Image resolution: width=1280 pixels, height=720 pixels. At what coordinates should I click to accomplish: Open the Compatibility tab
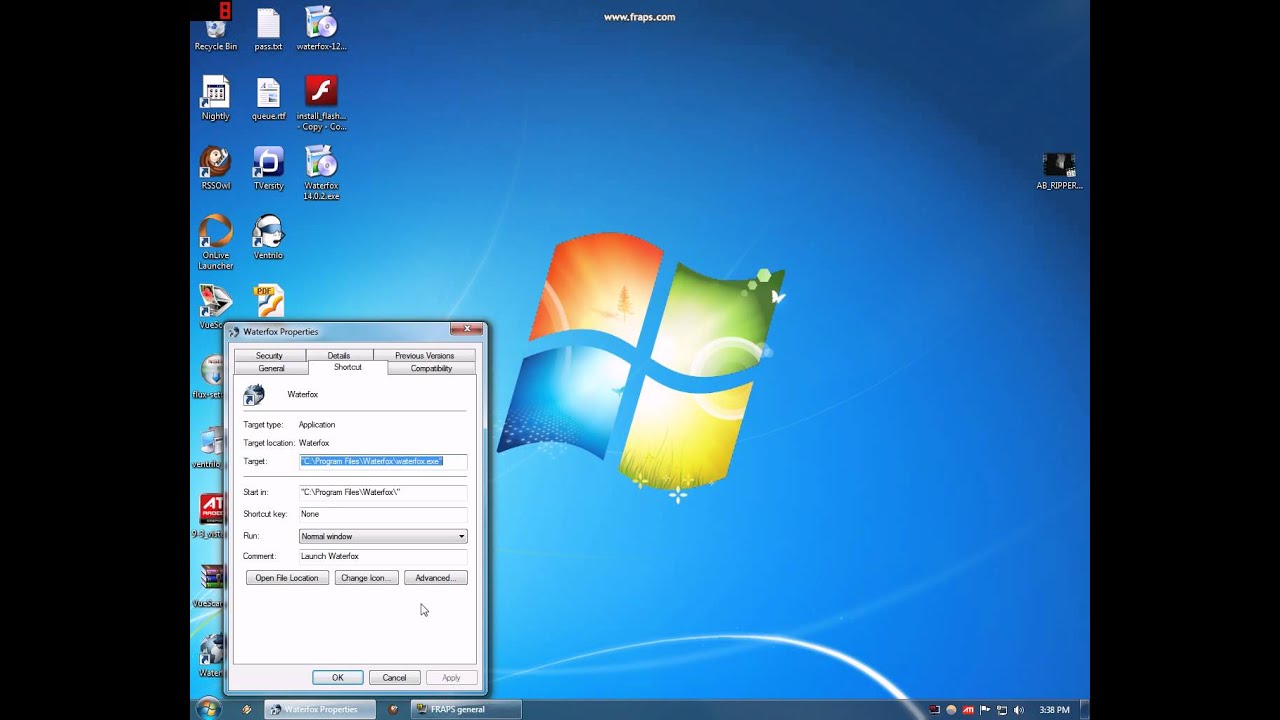tap(431, 368)
